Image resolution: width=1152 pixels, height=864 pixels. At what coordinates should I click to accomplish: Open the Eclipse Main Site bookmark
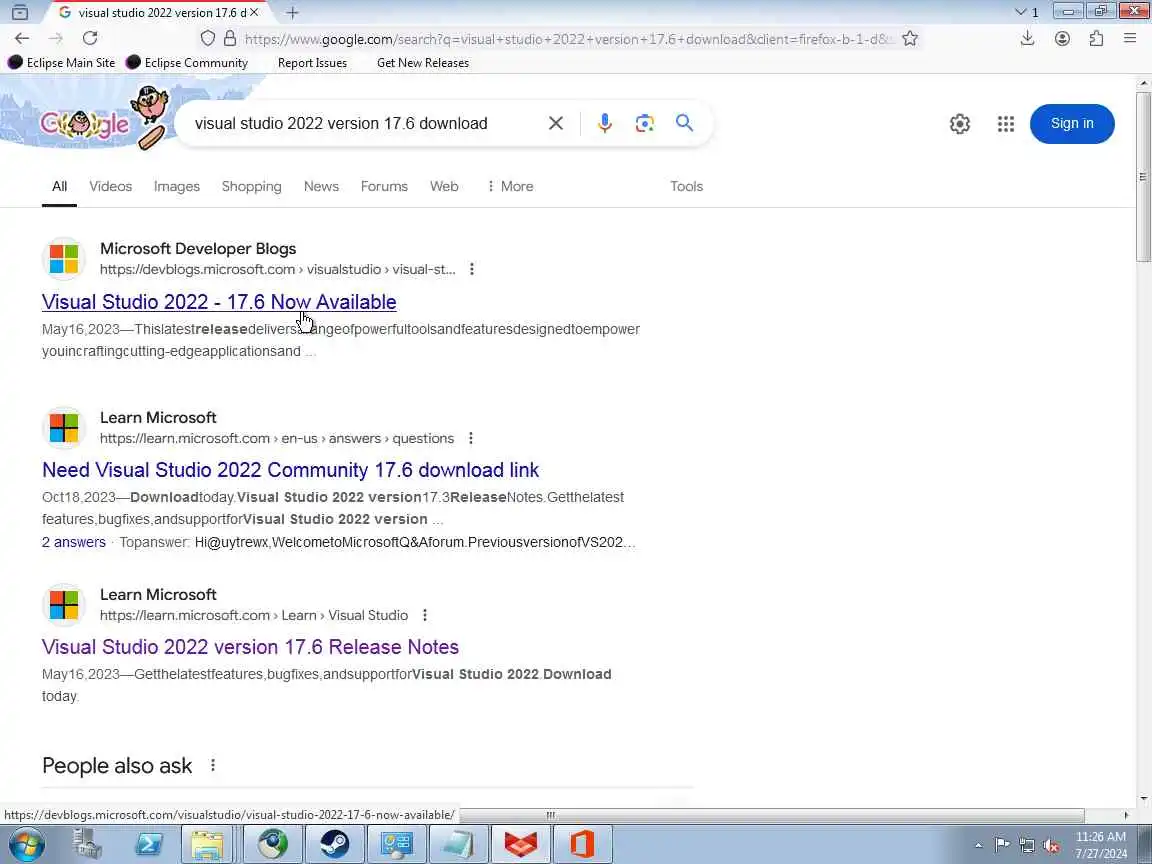pos(62,62)
